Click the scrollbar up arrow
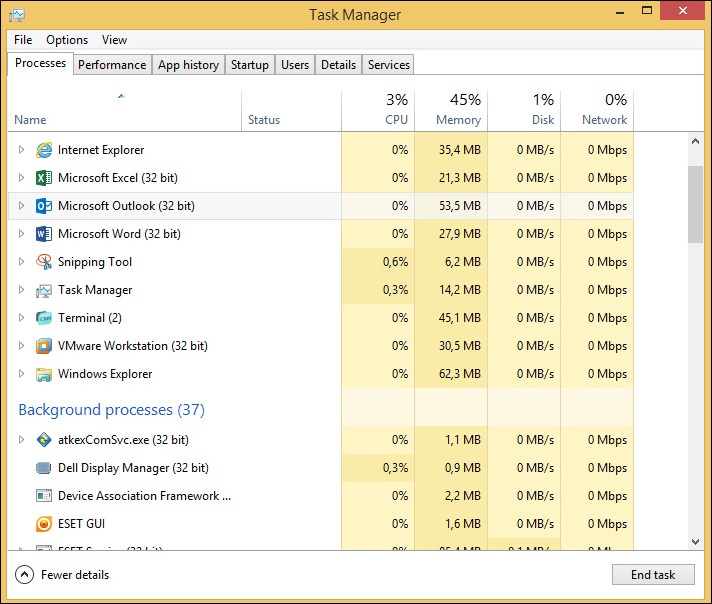The width and height of the screenshot is (712, 604). [695, 141]
